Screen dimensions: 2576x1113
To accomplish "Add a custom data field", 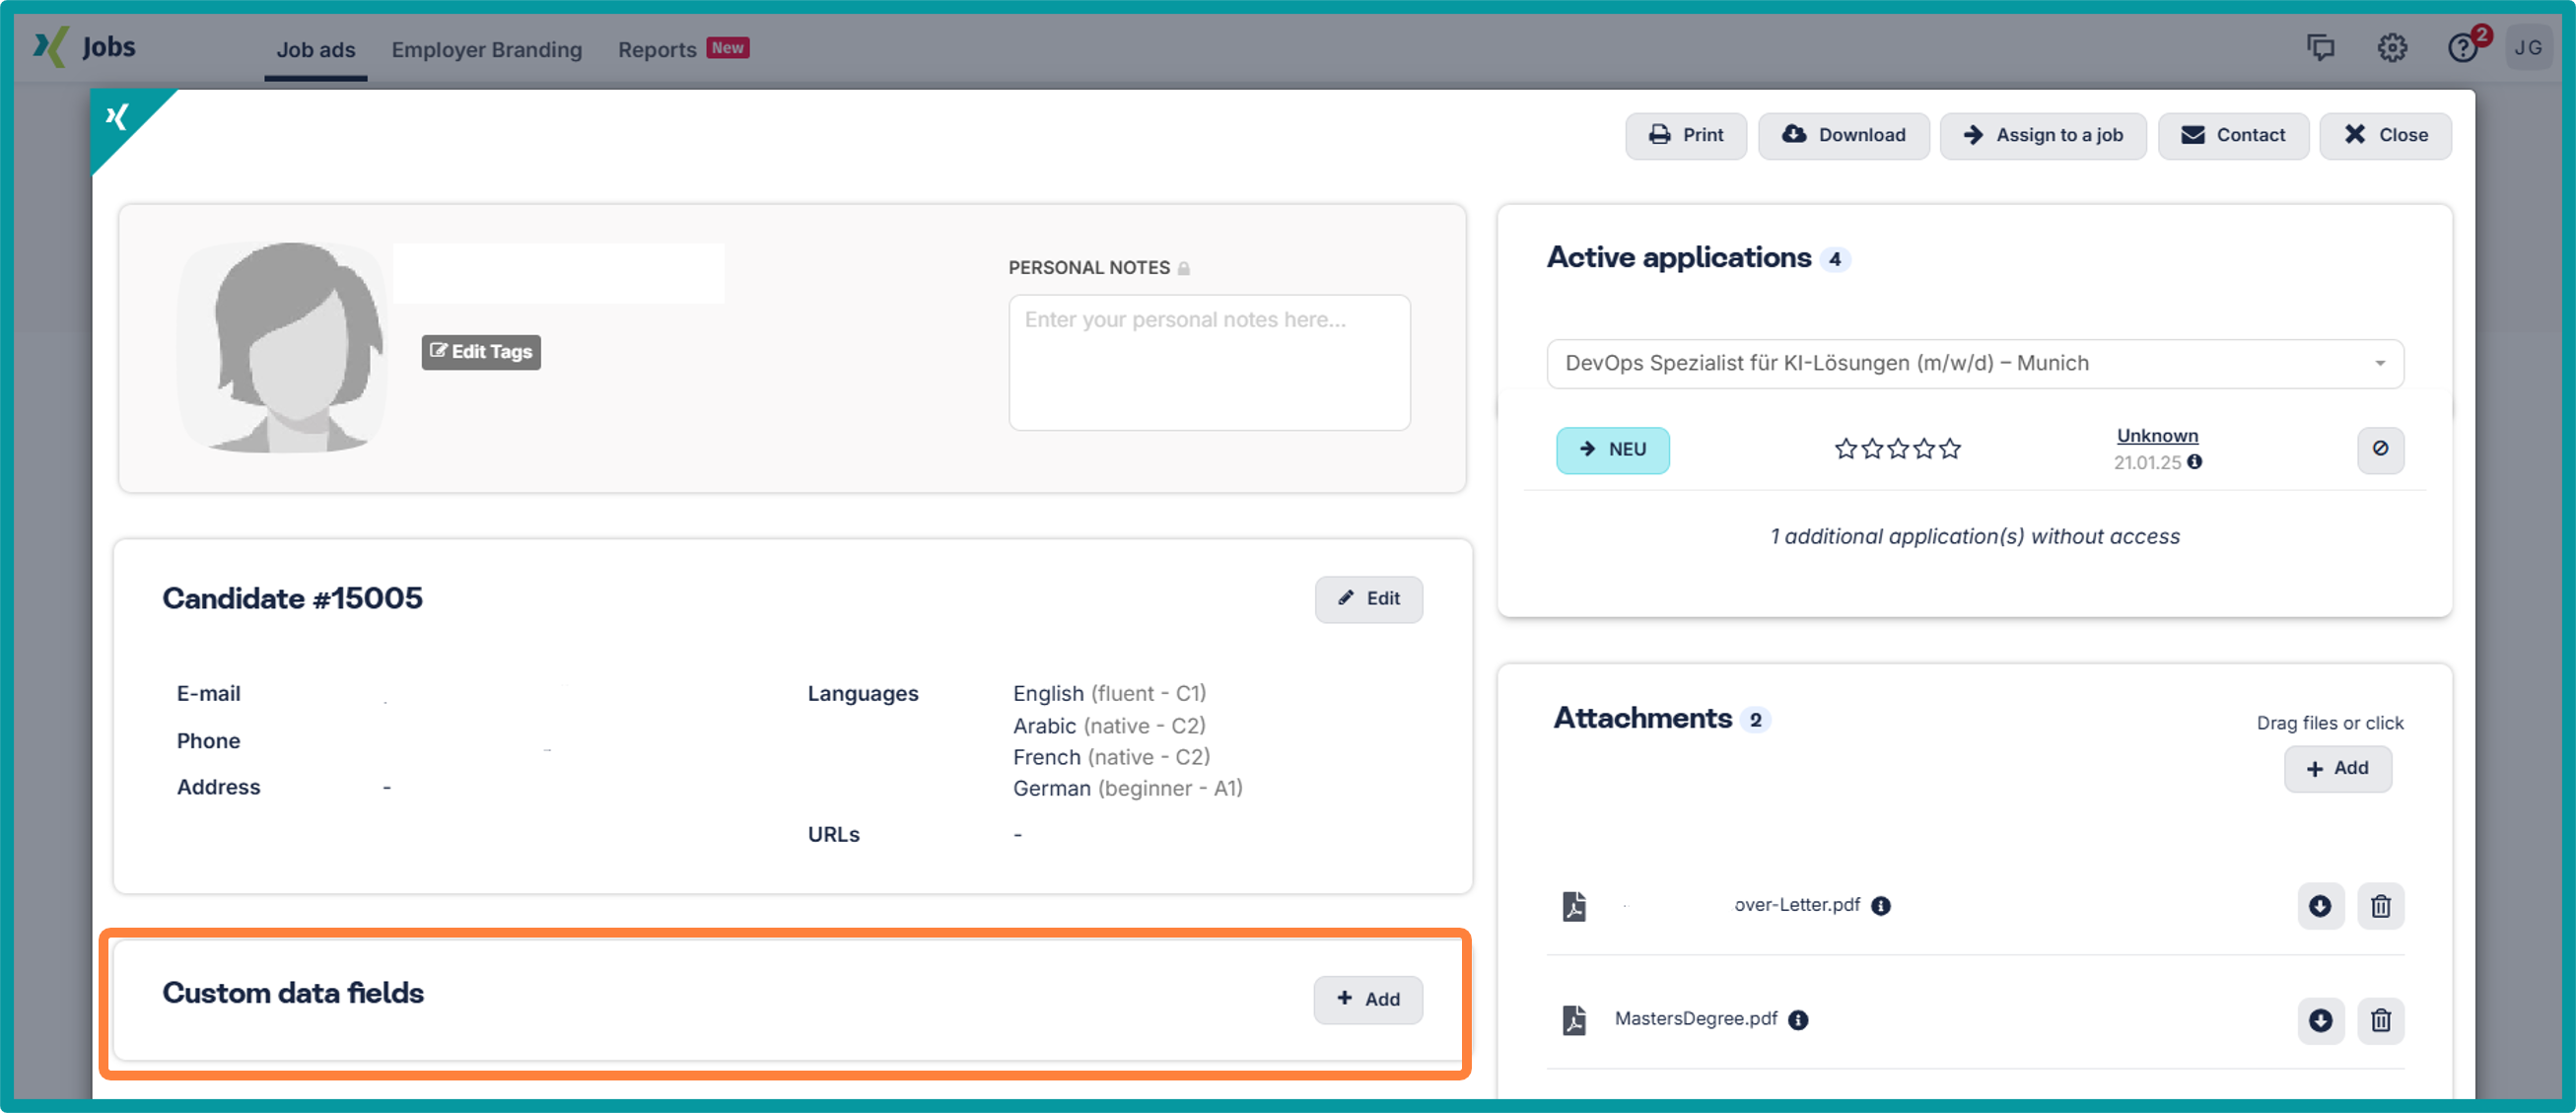I will click(x=1368, y=999).
